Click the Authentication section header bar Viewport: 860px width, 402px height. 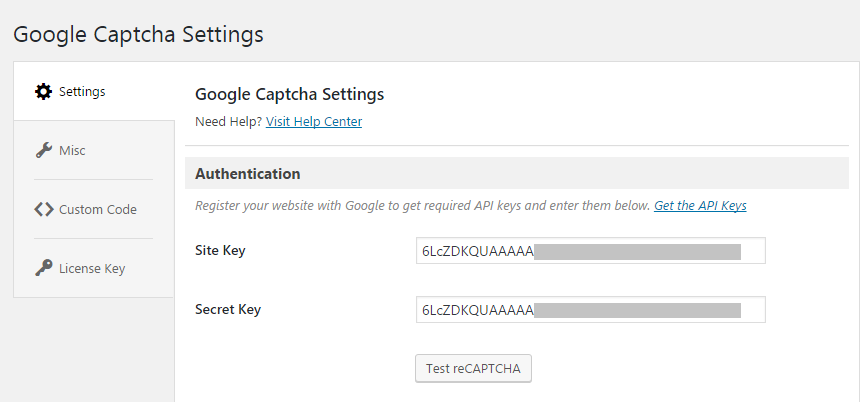click(x=517, y=173)
